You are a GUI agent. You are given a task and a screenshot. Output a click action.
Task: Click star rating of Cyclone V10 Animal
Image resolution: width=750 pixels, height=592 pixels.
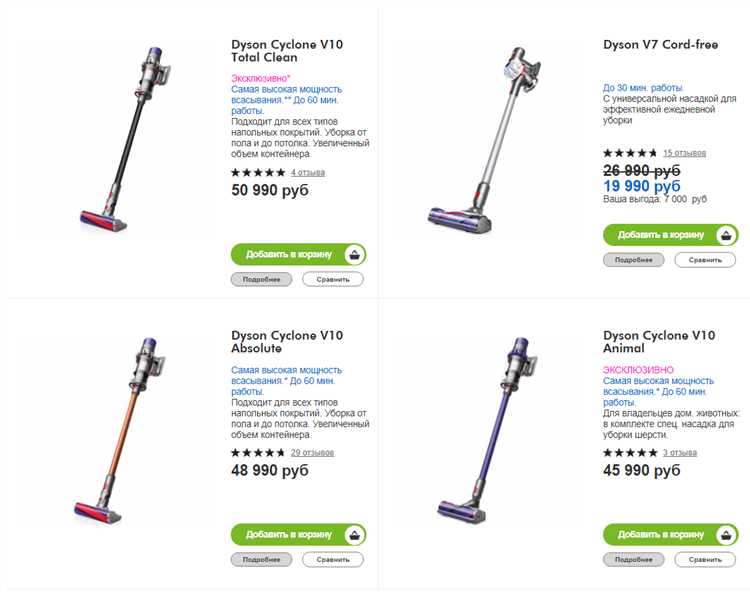(x=630, y=453)
